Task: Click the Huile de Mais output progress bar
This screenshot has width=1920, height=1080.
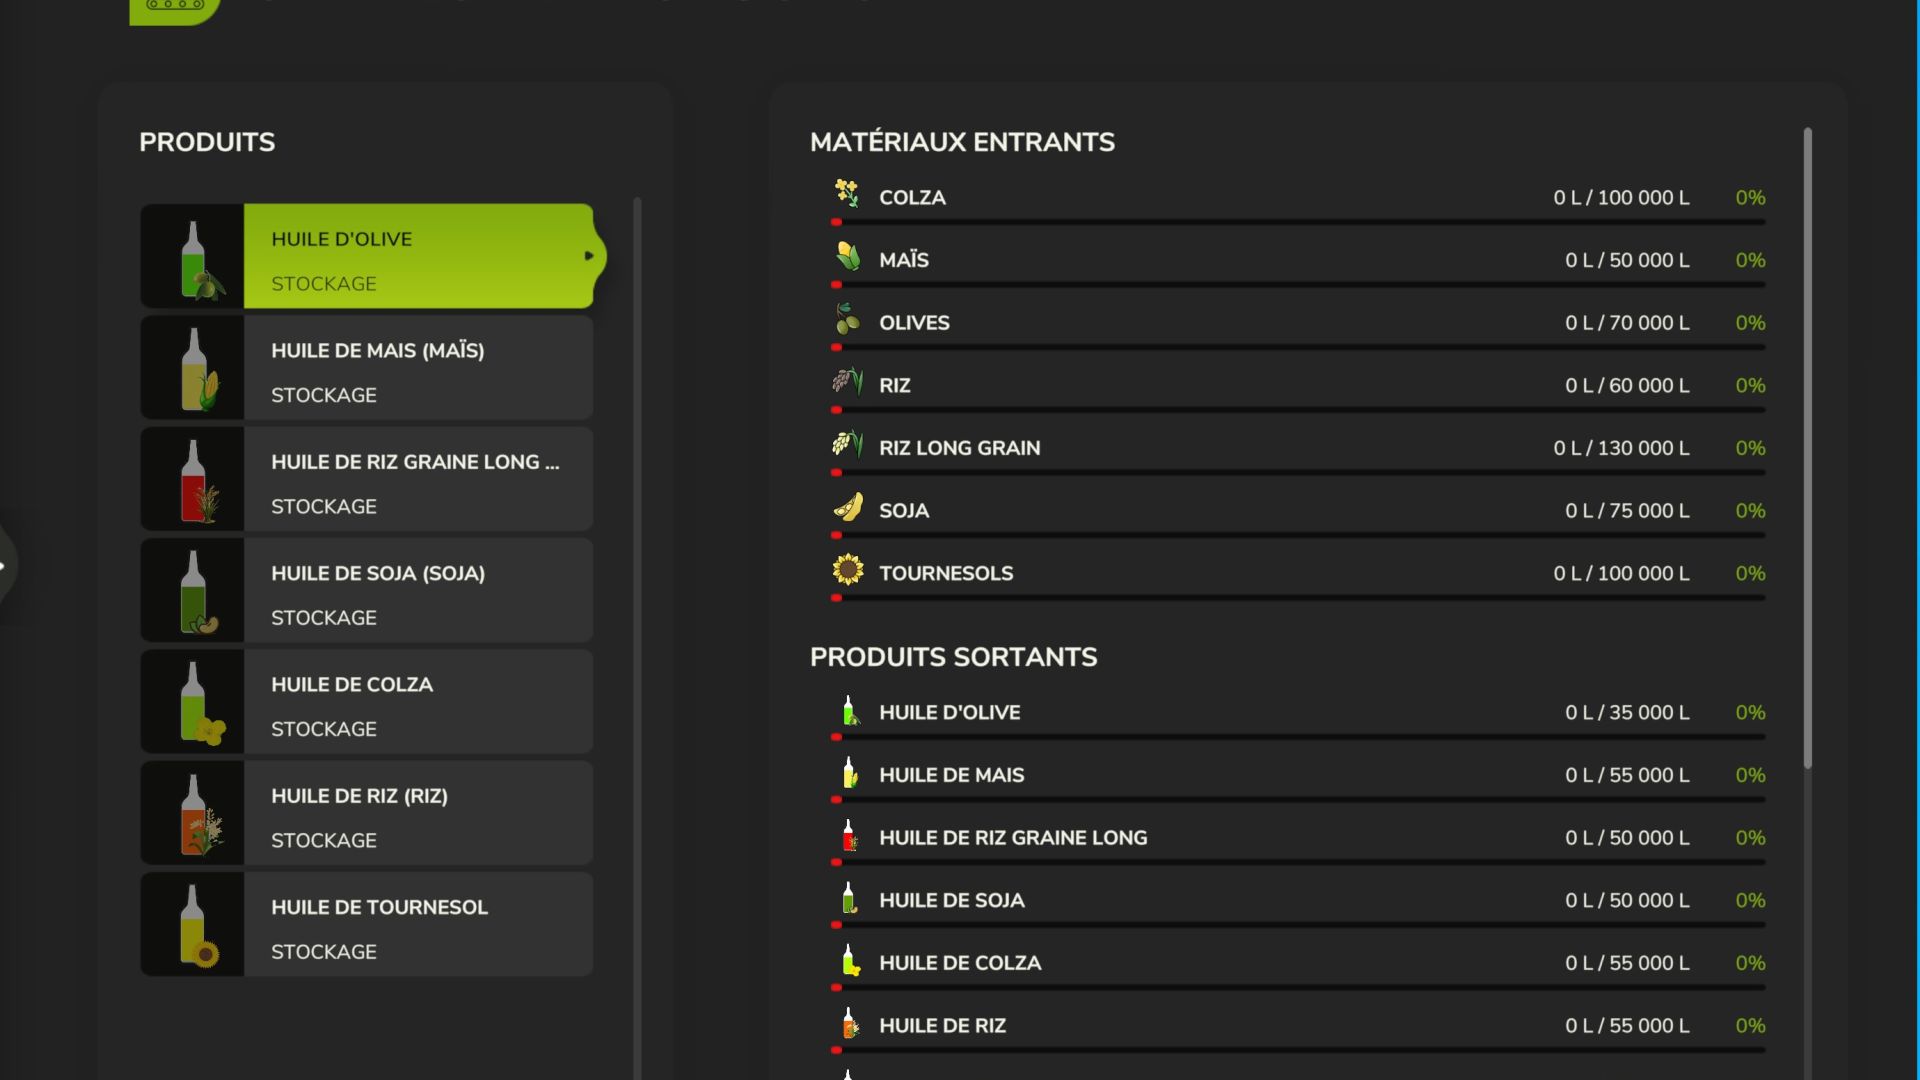Action: (x=1298, y=799)
